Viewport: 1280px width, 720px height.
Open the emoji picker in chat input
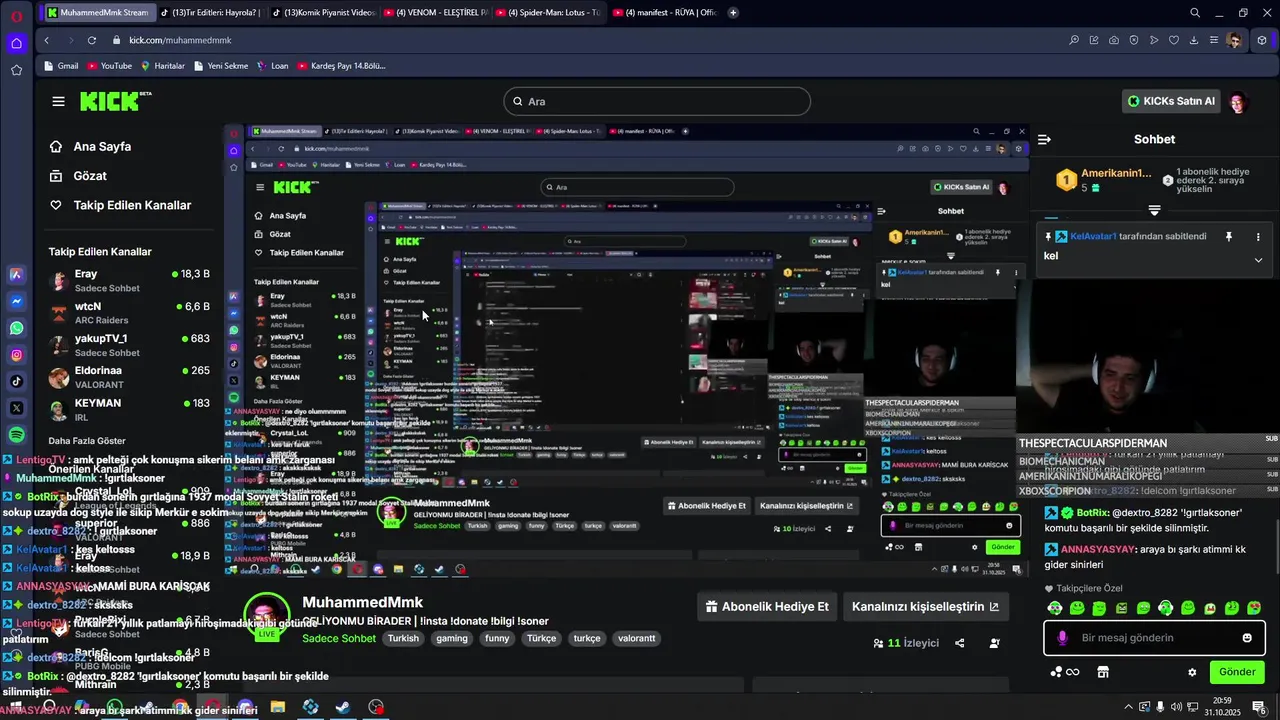tap(1247, 638)
